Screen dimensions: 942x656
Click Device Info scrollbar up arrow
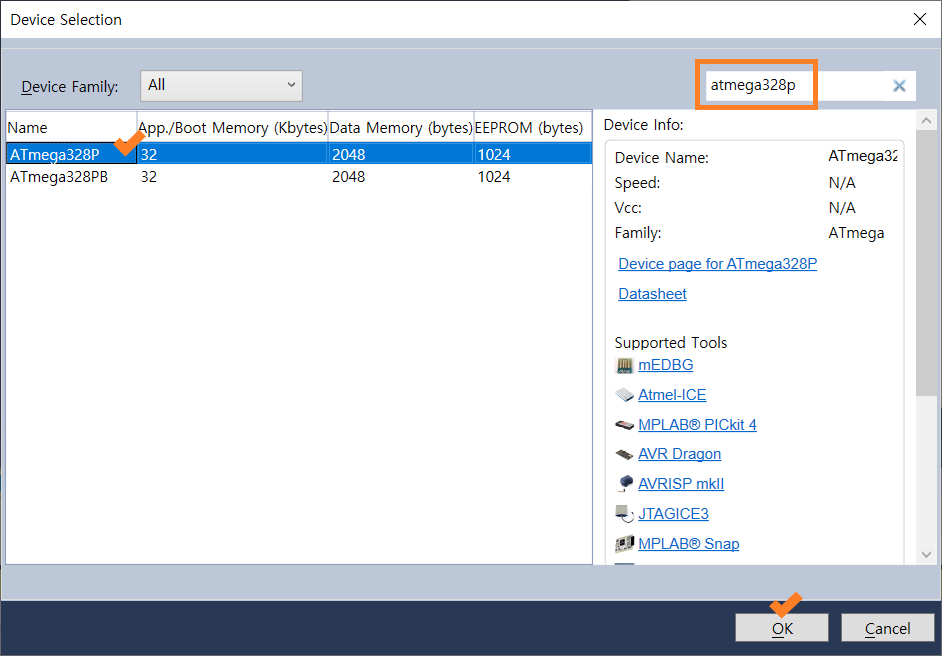pyautogui.click(x=926, y=121)
